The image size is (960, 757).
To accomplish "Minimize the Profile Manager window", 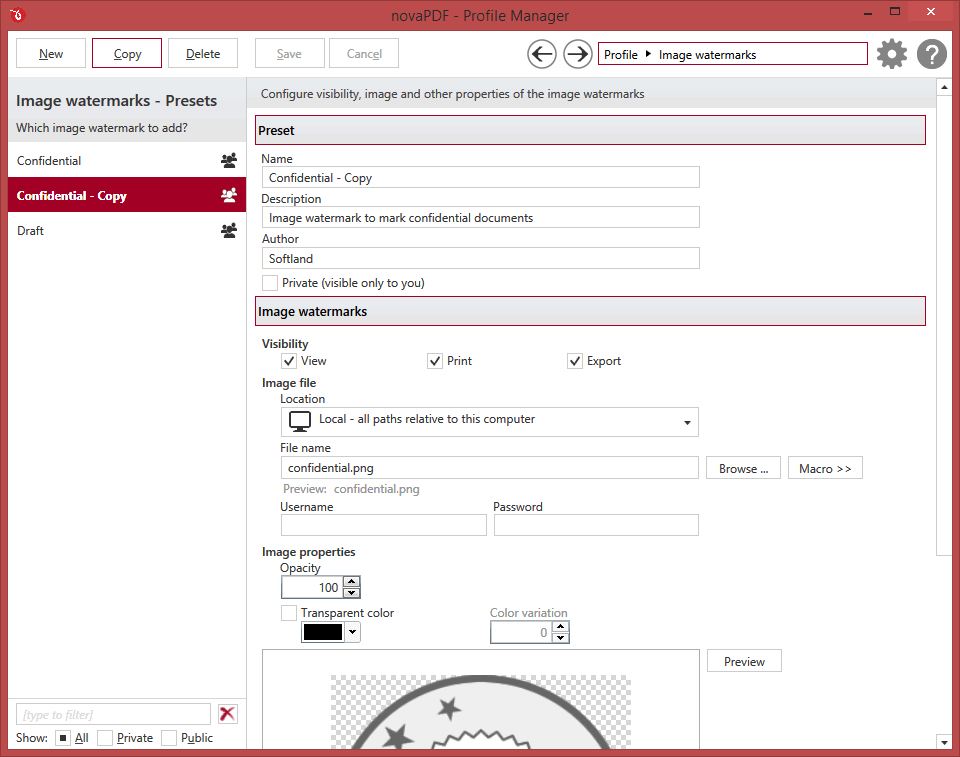I will point(868,13).
